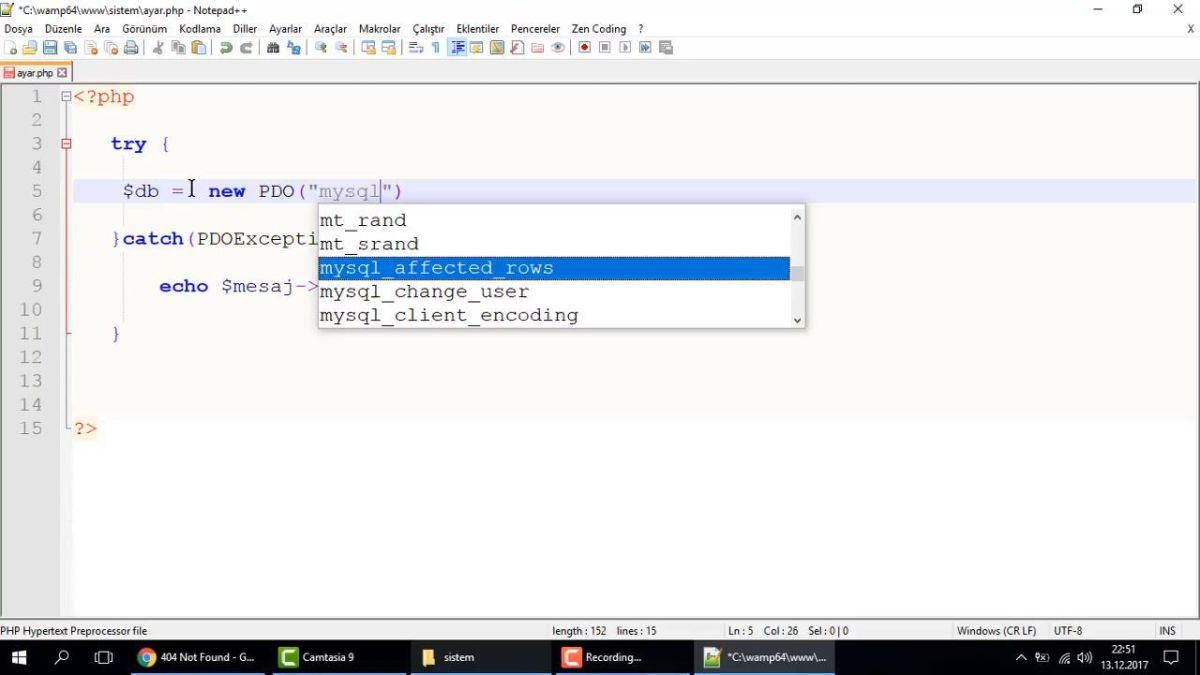Screen dimensions: 1200x675
Task: Create a new file with the New toolbar icon
Action: [10, 47]
